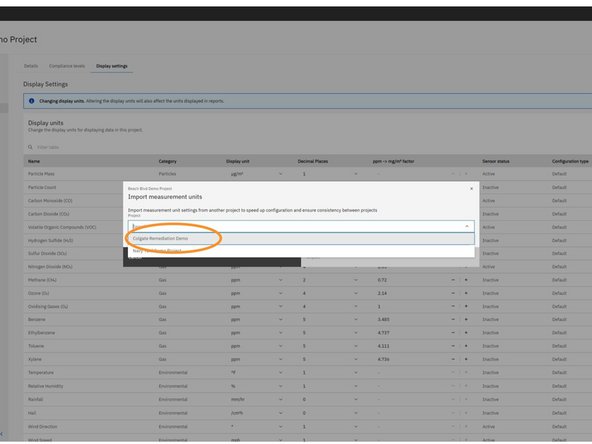Open Benzene display unit dropdown

click(280, 320)
